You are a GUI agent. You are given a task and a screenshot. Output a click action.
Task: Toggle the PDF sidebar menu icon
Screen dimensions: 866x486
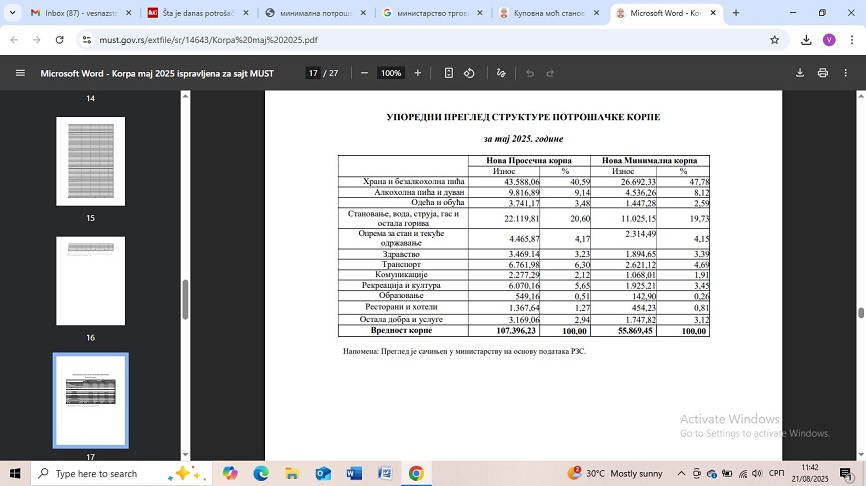pyautogui.click(x=20, y=73)
